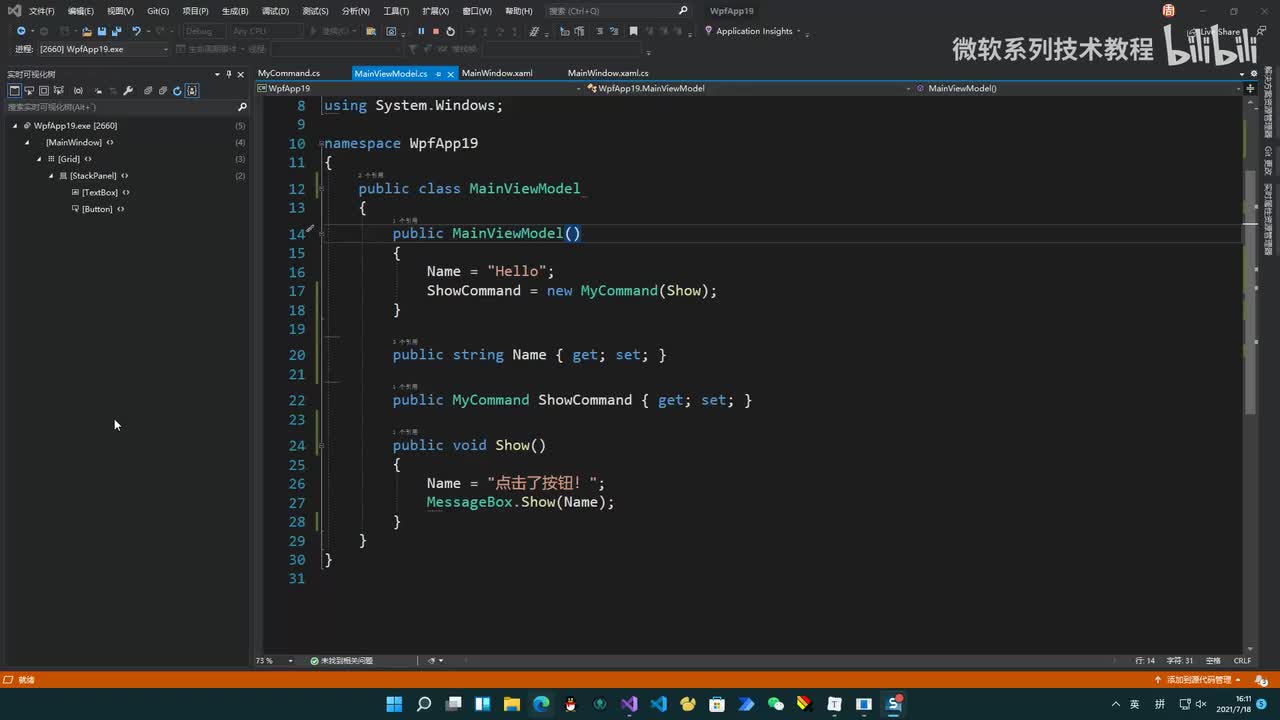Click the taskbar search icon
Image resolution: width=1280 pixels, height=720 pixels.
point(424,704)
